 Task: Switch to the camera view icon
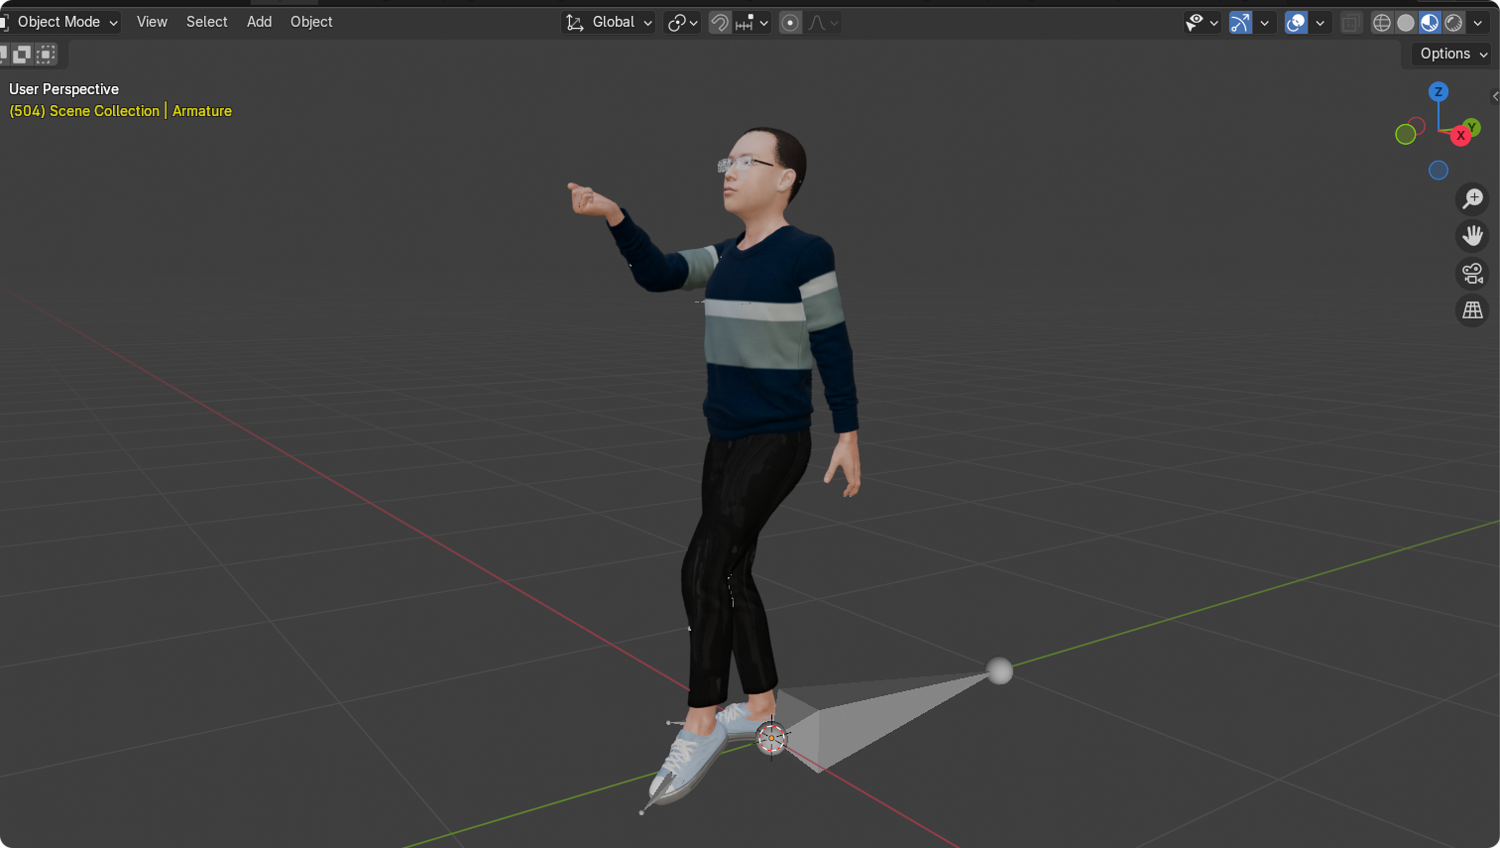pyautogui.click(x=1472, y=273)
